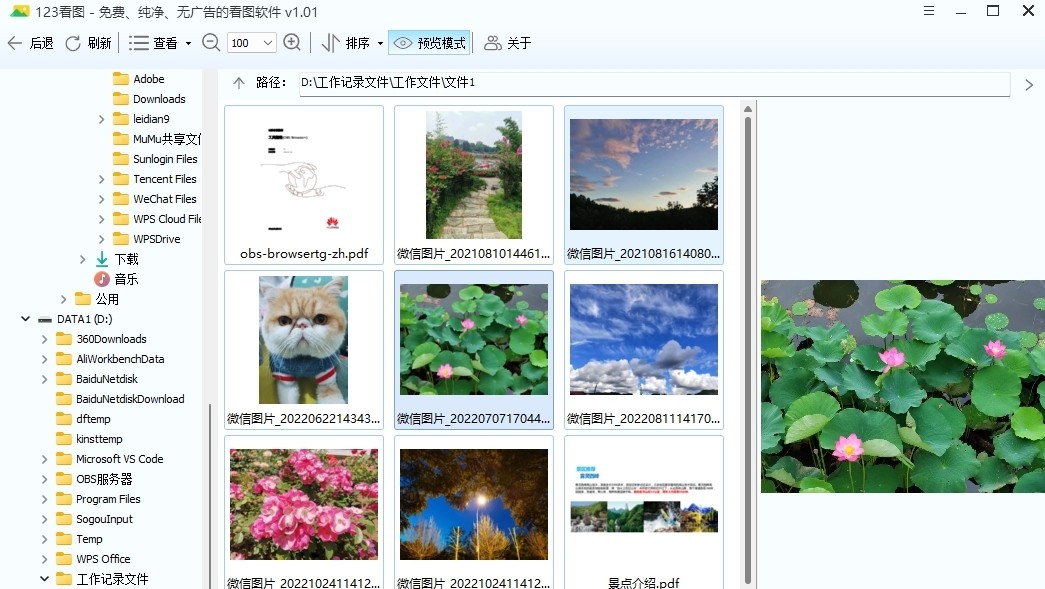Select the sunset sky photo thumbnail

point(644,185)
